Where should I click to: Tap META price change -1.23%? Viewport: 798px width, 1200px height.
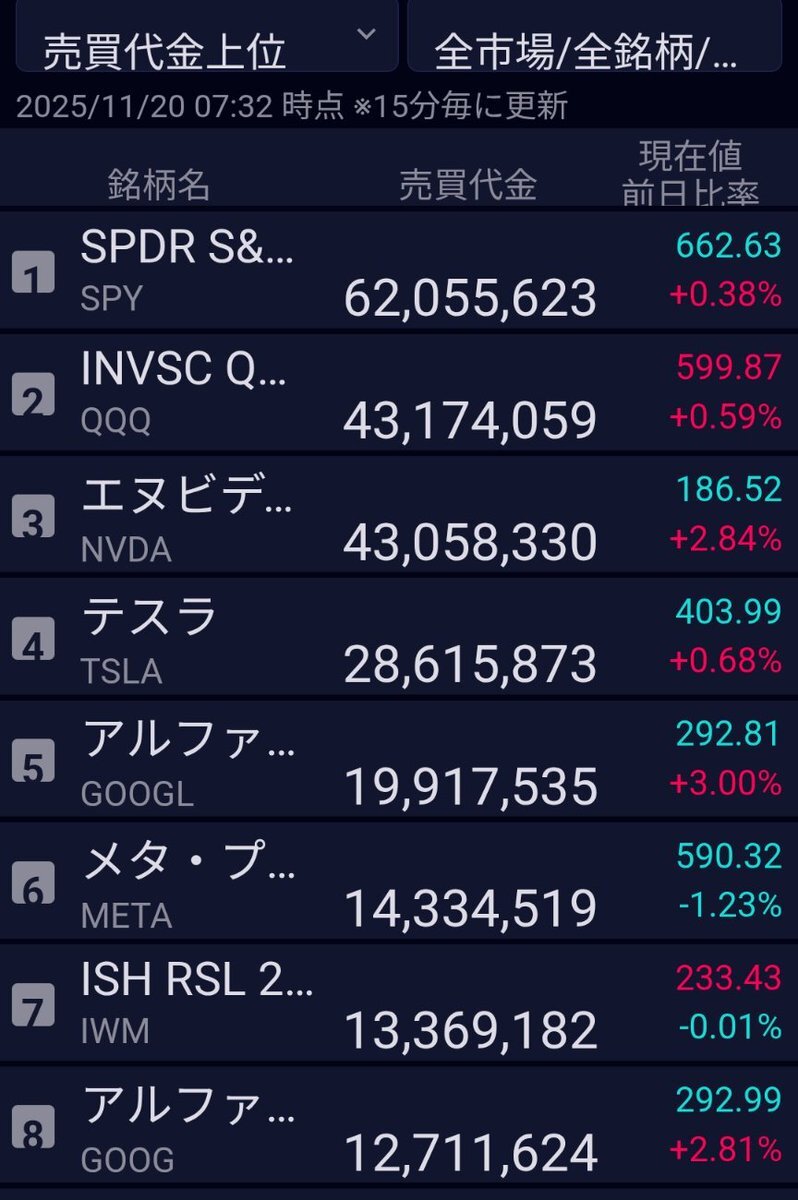[x=730, y=905]
